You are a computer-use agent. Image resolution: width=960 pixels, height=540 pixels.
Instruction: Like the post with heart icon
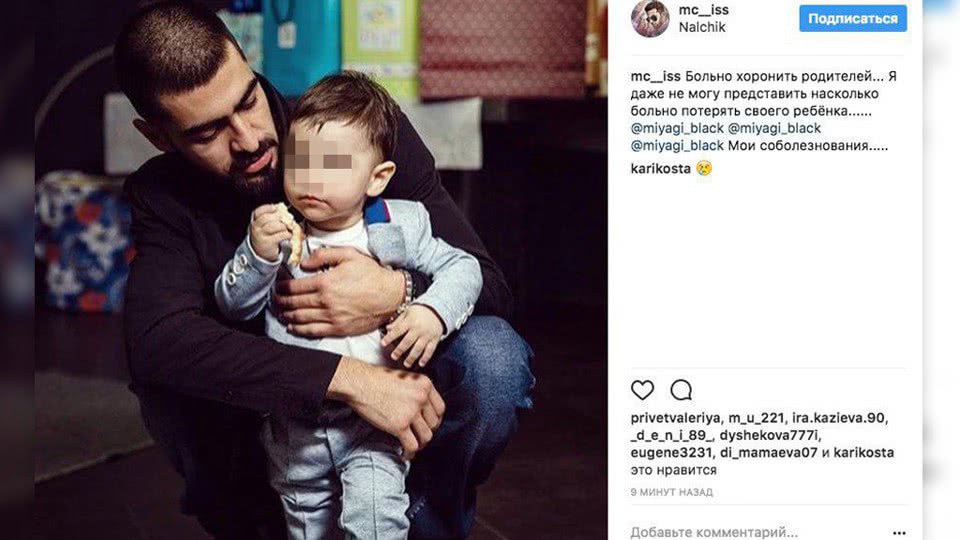642,389
